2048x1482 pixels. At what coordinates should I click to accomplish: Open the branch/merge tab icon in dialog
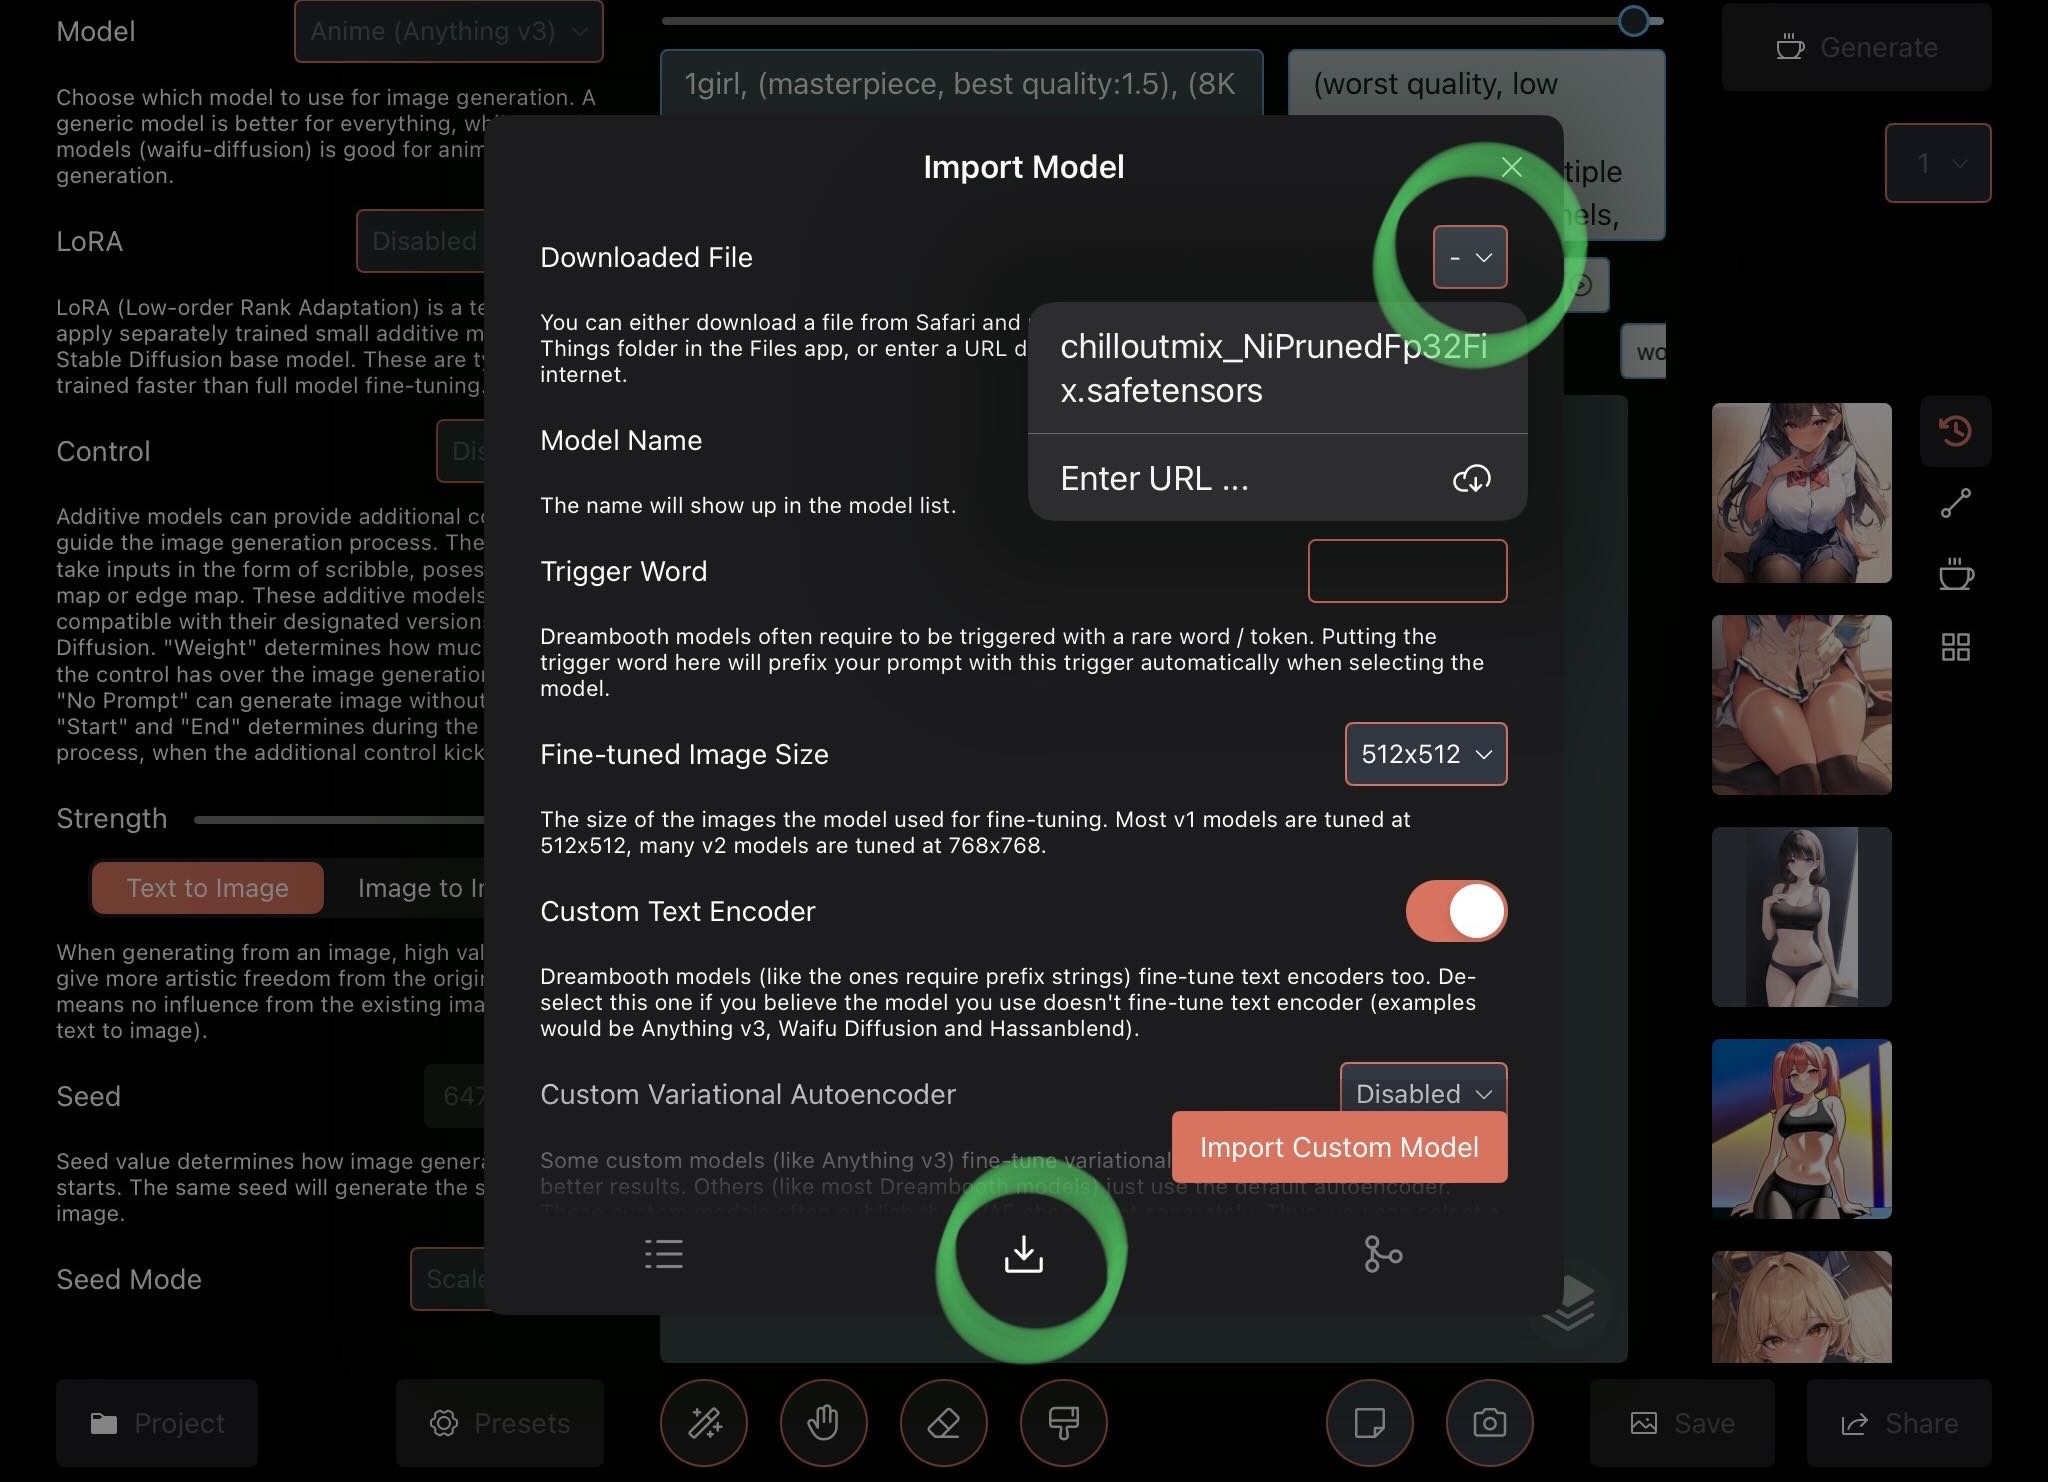1383,1254
